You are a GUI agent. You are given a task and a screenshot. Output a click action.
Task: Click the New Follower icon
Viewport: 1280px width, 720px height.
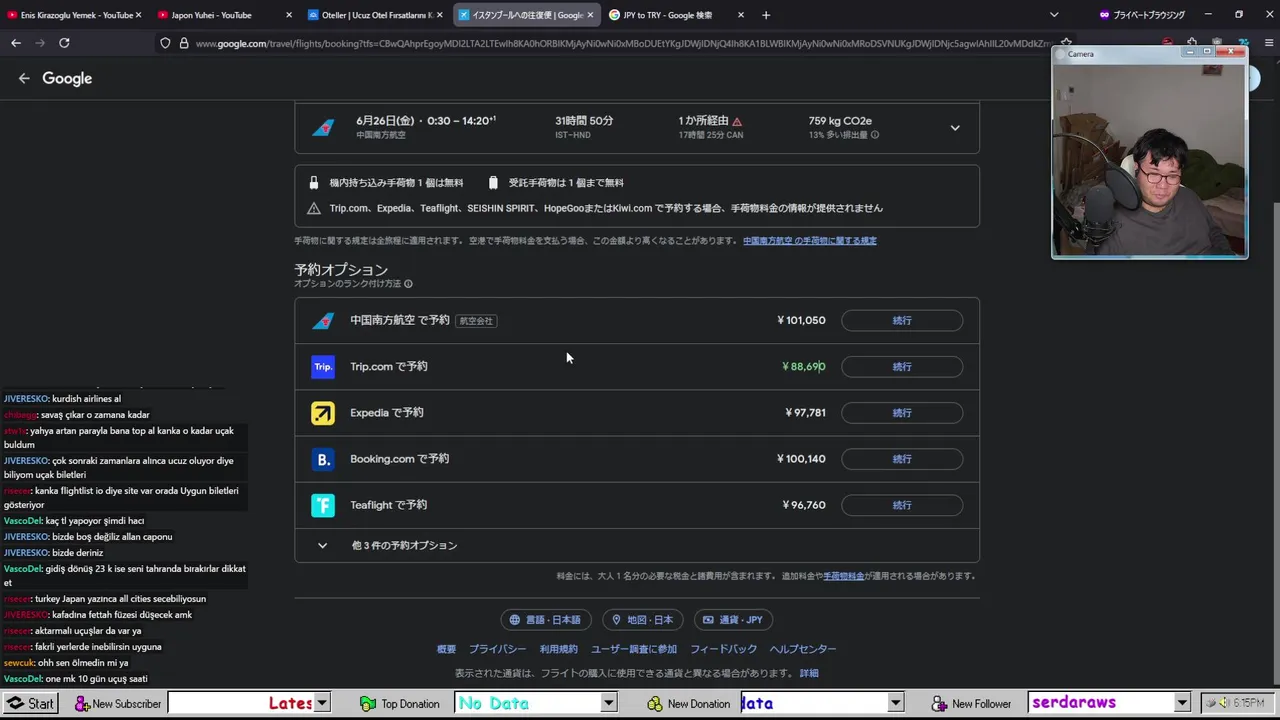coord(940,704)
